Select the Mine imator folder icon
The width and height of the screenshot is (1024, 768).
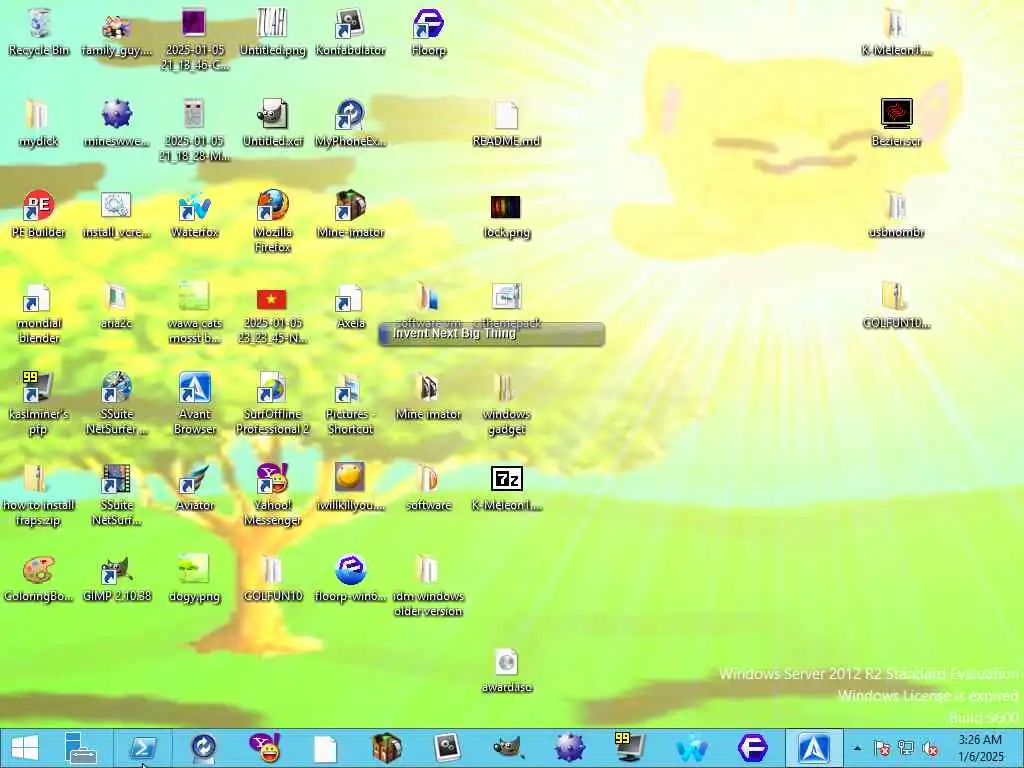[x=428, y=396]
